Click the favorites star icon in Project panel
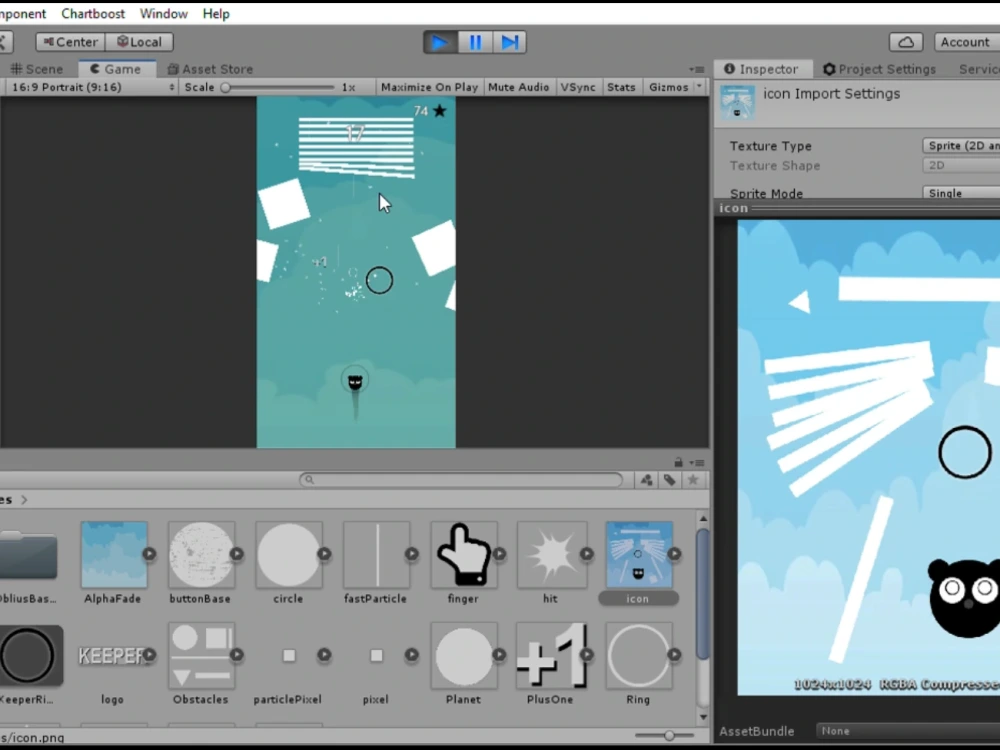Viewport: 1000px width, 750px height. [693, 480]
